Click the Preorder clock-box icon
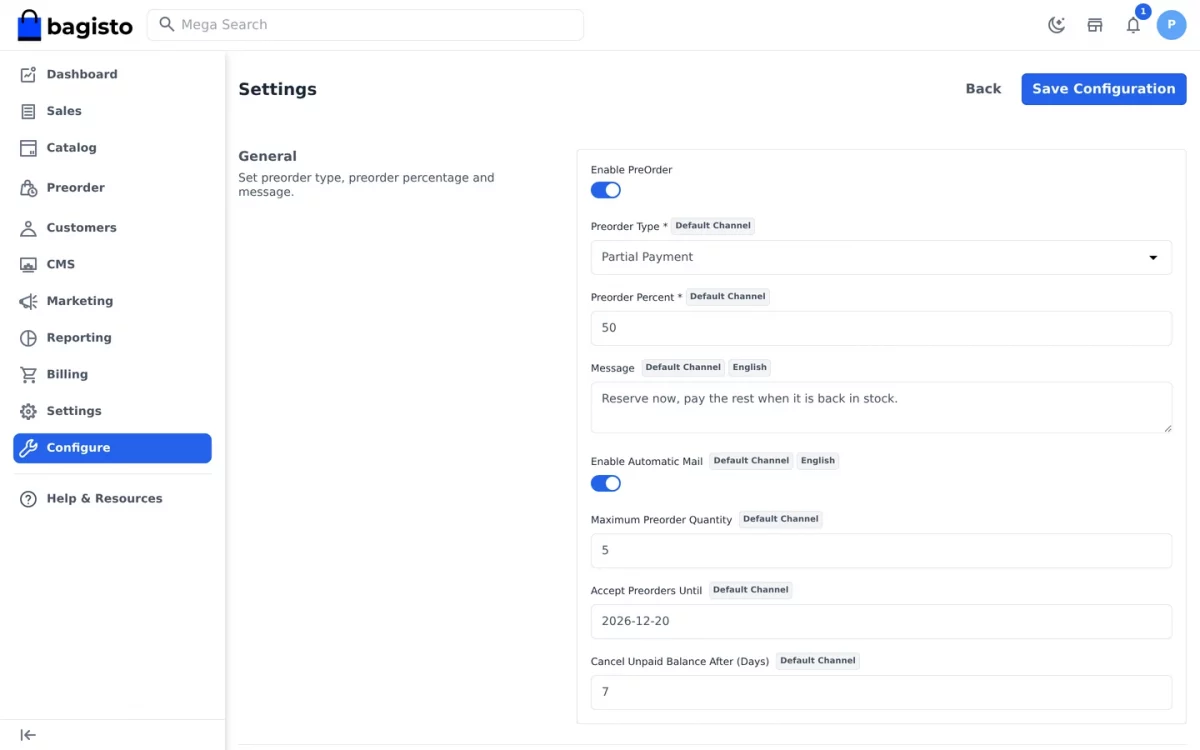1200x750 pixels. [x=28, y=188]
